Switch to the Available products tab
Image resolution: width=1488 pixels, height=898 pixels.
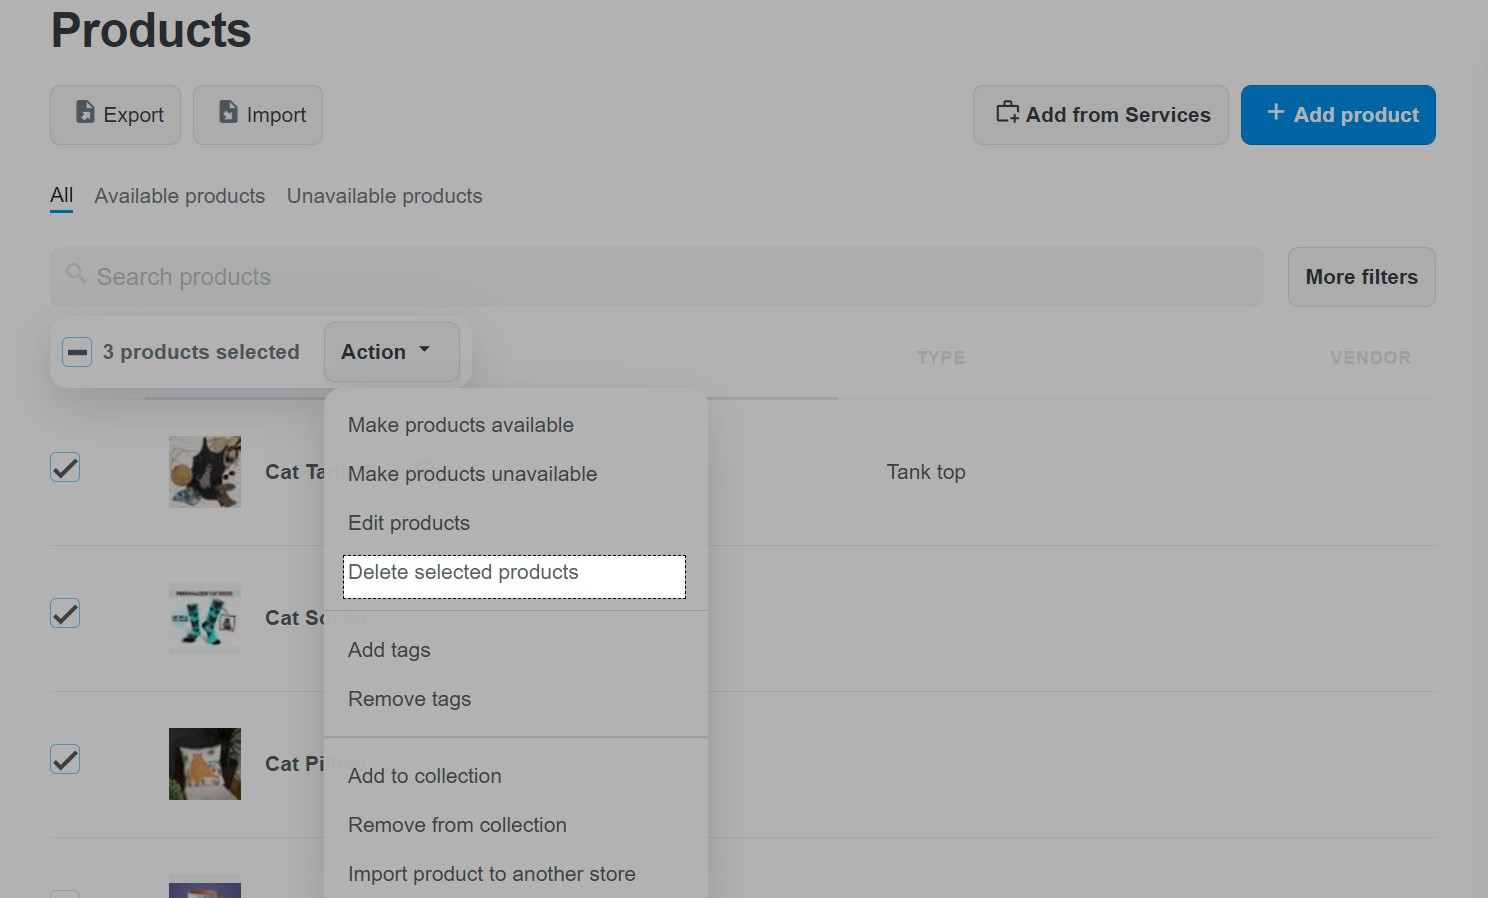179,196
